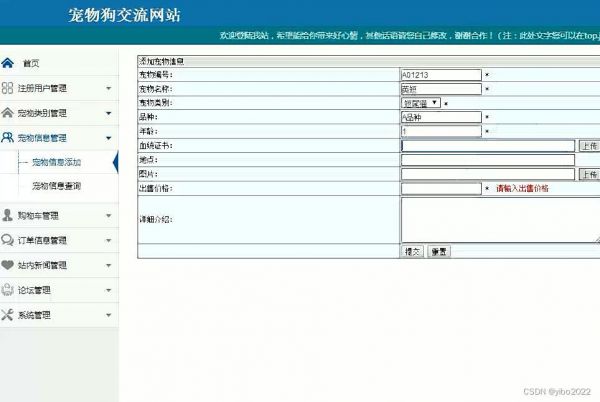Click the 订单信息管理 chat bubble icon
Viewport: 600px width, 402px height.
point(8,240)
